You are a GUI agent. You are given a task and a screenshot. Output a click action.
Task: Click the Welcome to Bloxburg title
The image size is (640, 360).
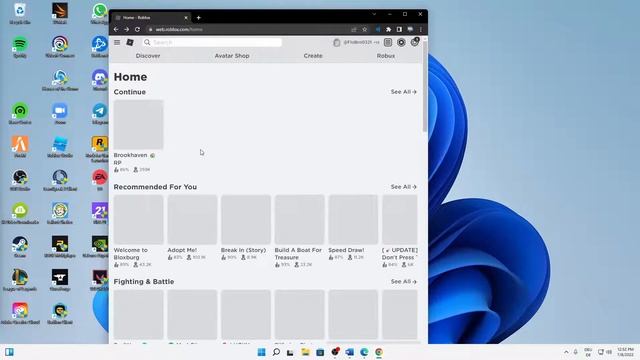[131, 254]
